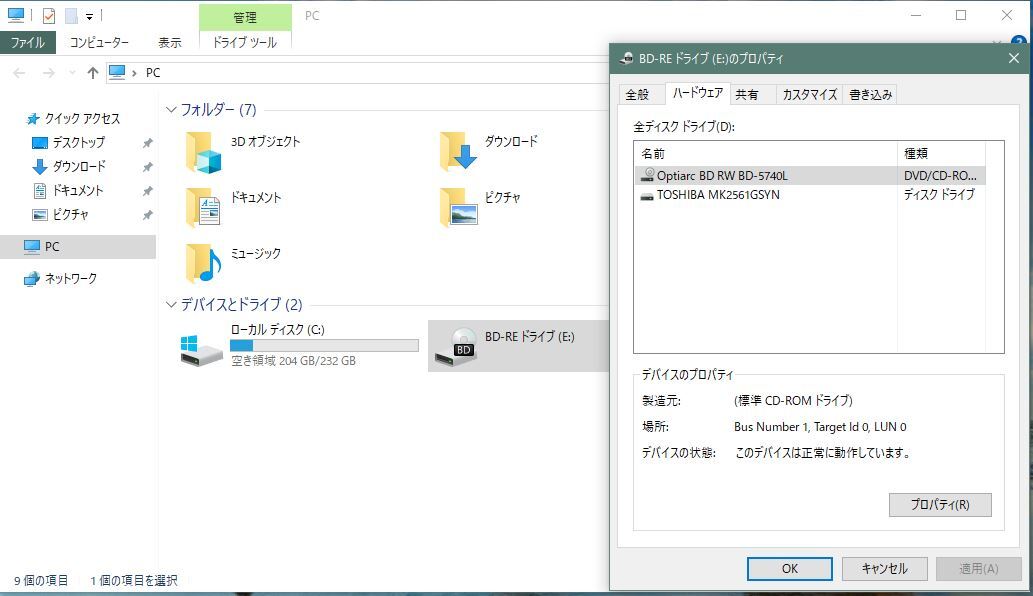Screen dimensions: 1033x596
Task: Close the BD-RE ドライブ properties dialog
Action: coord(1013,59)
